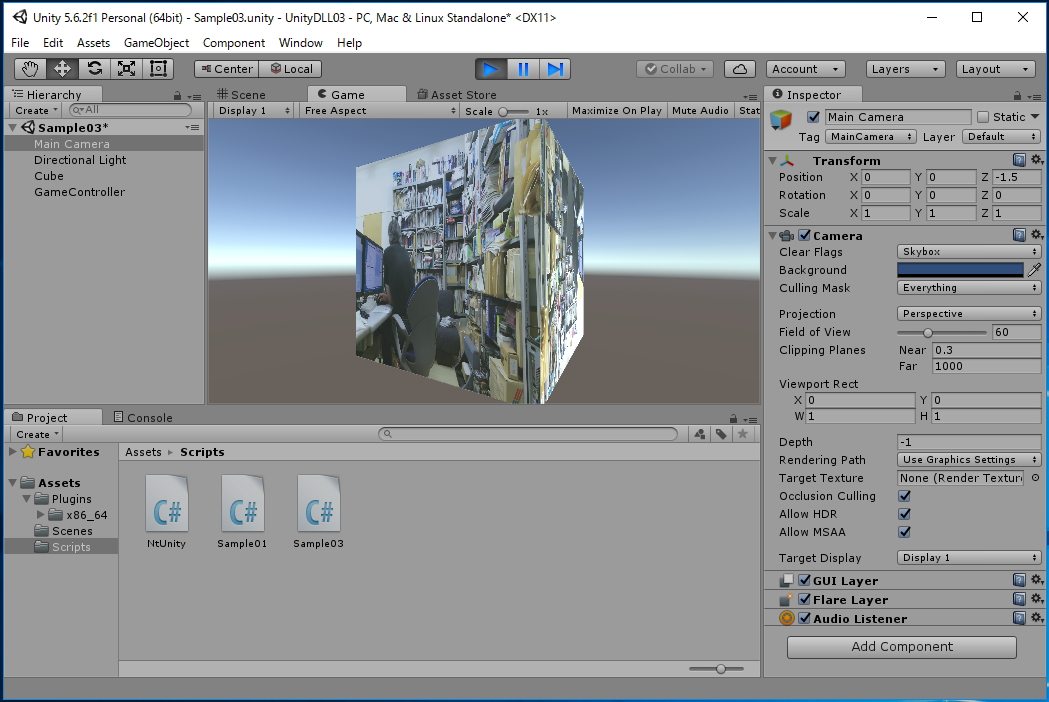Open the Projection dropdown
This screenshot has width=1049, height=702.
968,314
